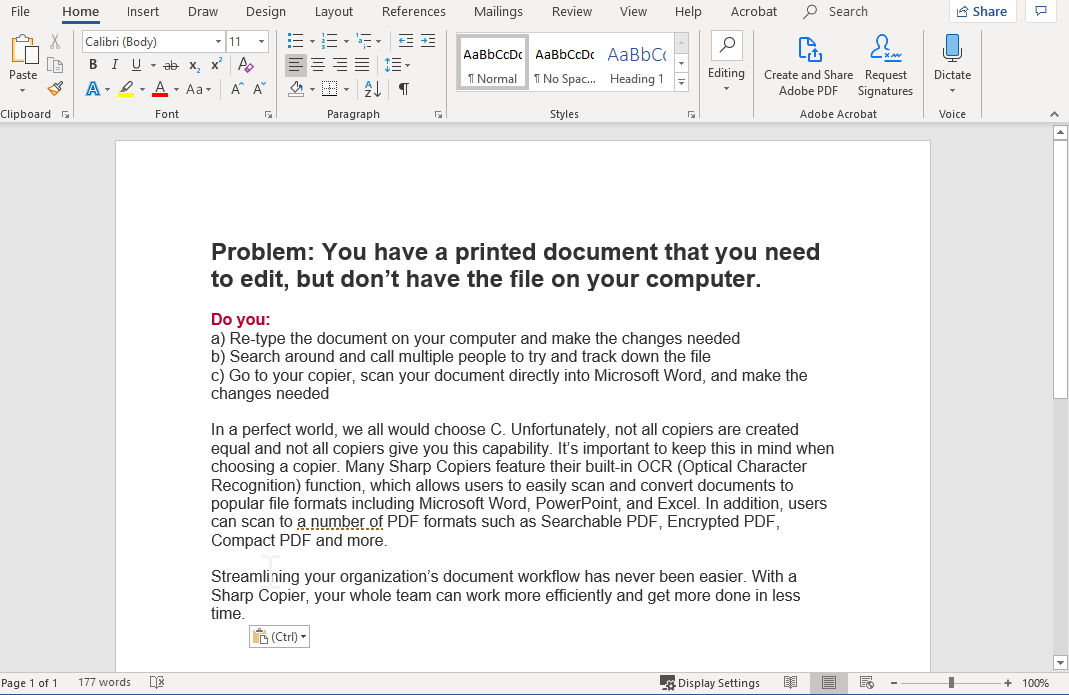Click the Paste clipboard icon
Image resolution: width=1069 pixels, height=695 pixels.
click(23, 50)
